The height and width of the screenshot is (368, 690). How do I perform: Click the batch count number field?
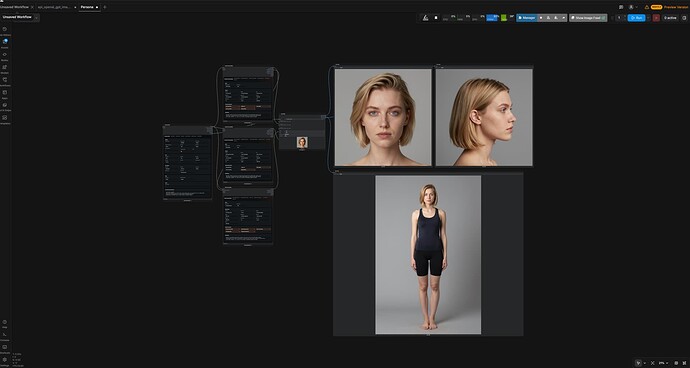tap(619, 18)
